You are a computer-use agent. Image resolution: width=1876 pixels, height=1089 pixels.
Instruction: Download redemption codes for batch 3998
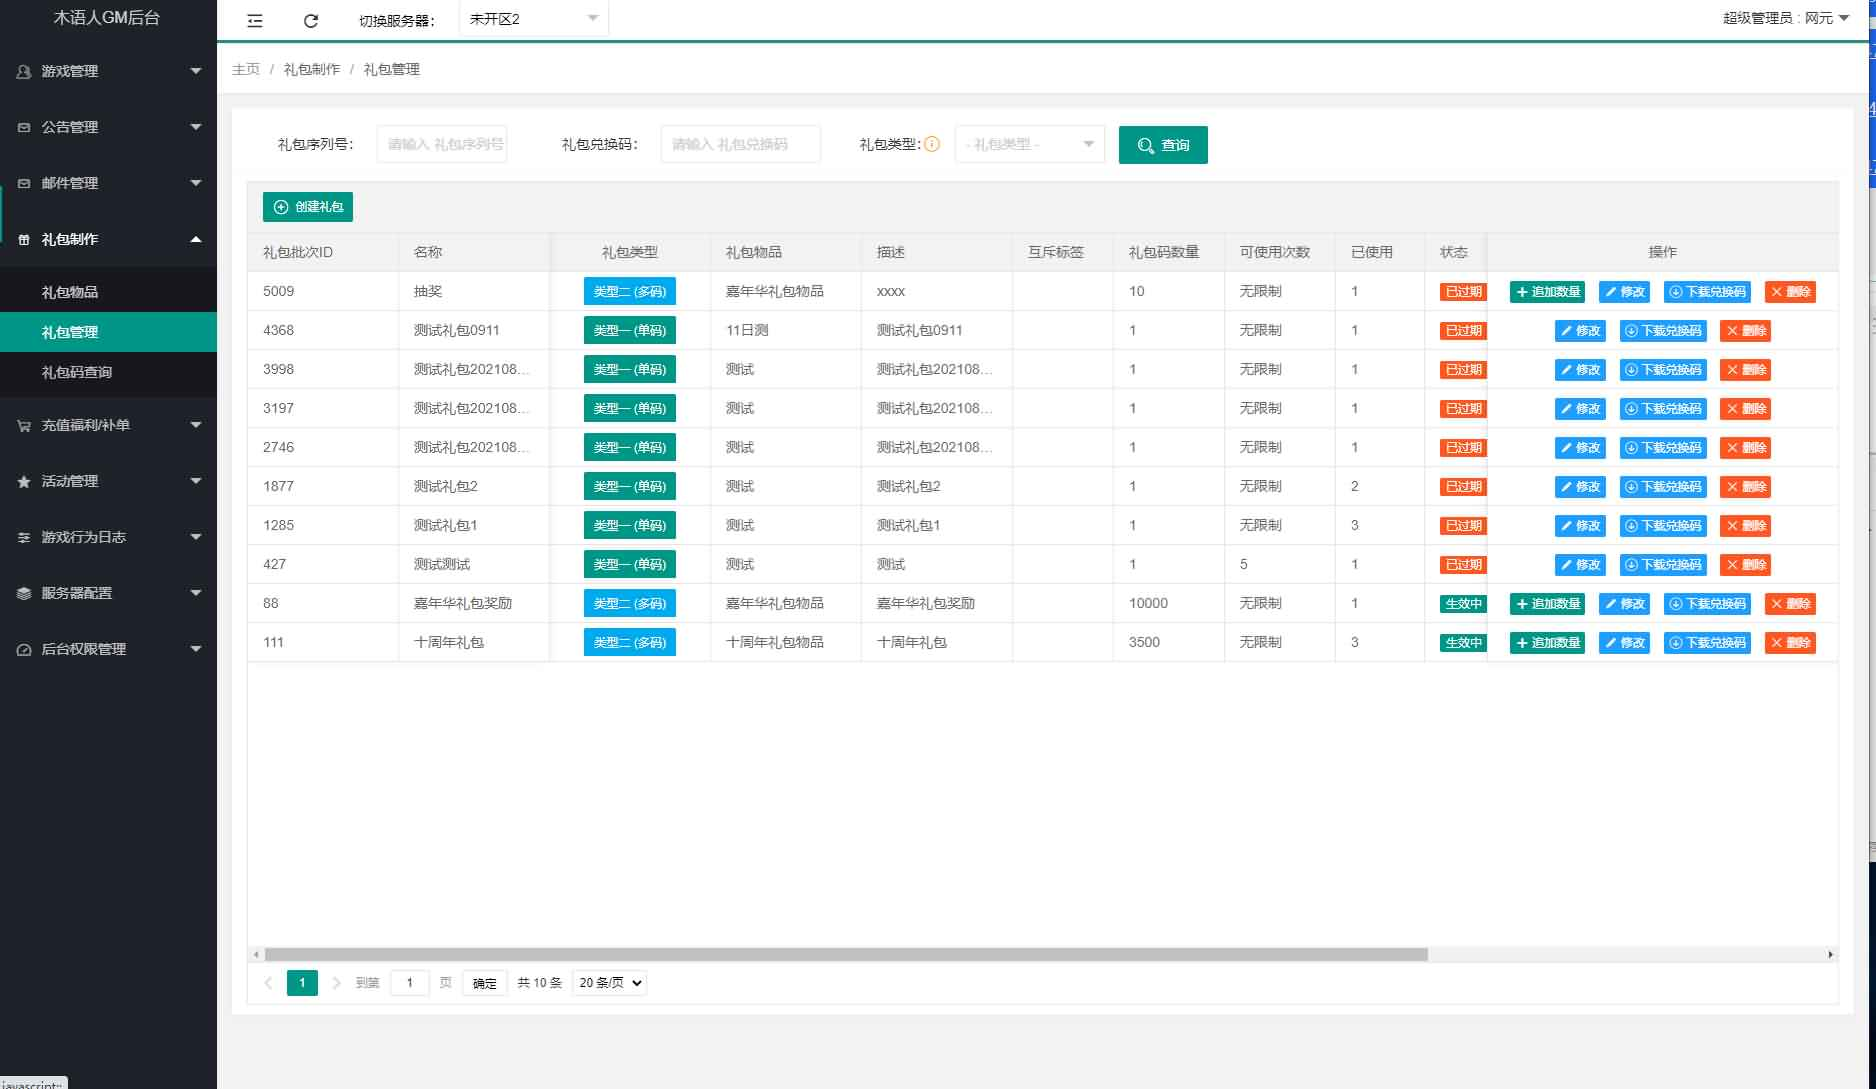tap(1663, 370)
